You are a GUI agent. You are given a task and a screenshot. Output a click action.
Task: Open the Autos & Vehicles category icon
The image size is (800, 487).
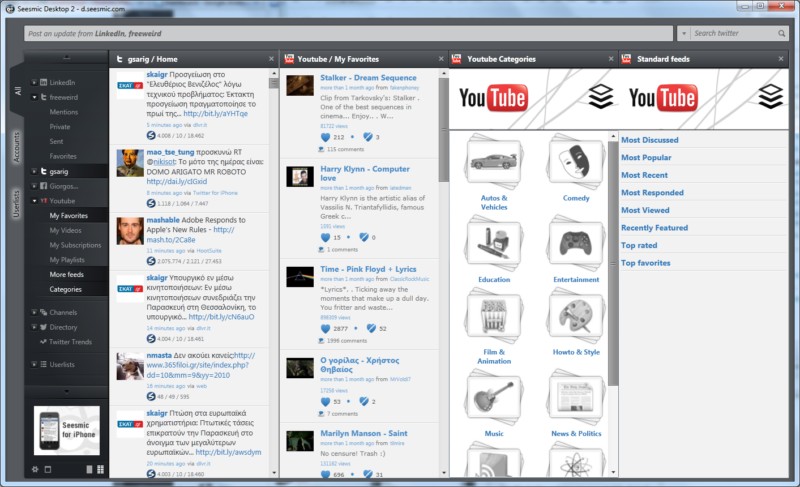click(493, 162)
